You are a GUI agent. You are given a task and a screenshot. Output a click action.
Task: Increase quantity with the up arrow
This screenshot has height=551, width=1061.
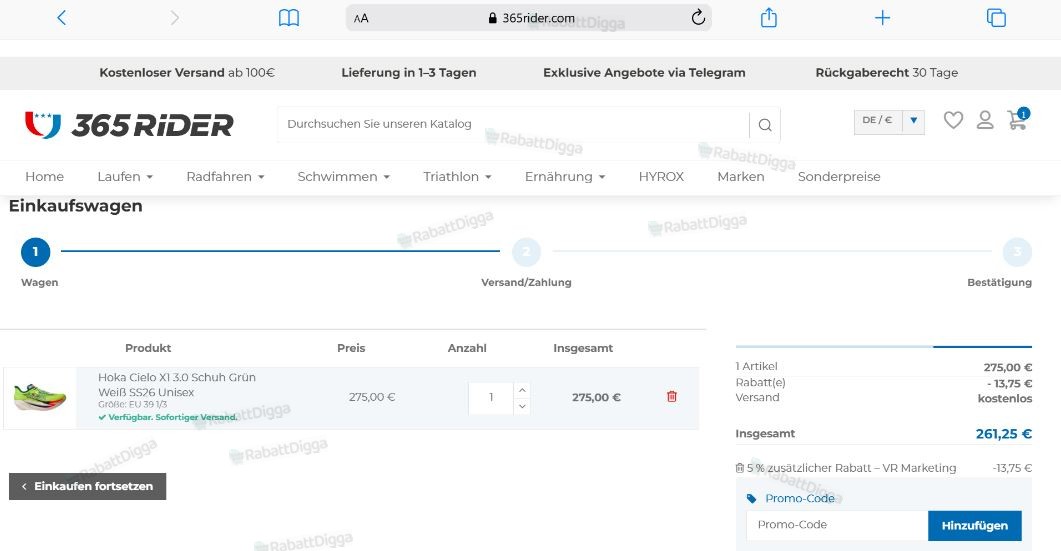(522, 390)
